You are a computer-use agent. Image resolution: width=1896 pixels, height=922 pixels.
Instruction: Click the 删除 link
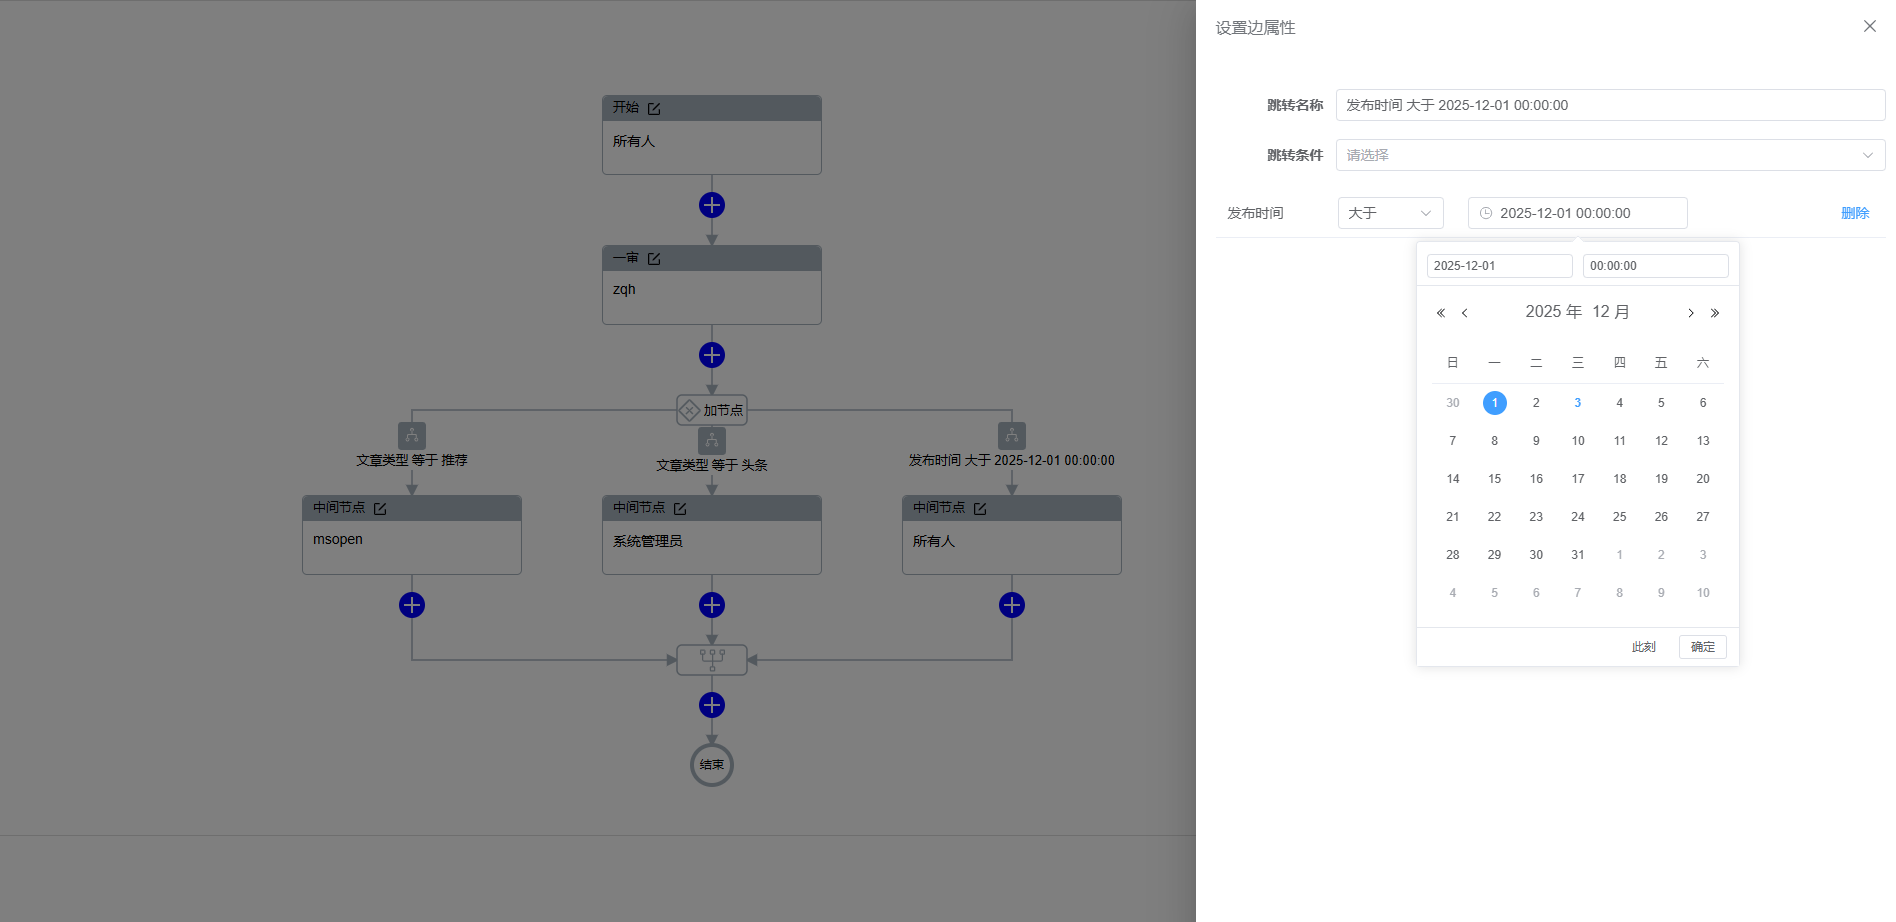pyautogui.click(x=1854, y=213)
